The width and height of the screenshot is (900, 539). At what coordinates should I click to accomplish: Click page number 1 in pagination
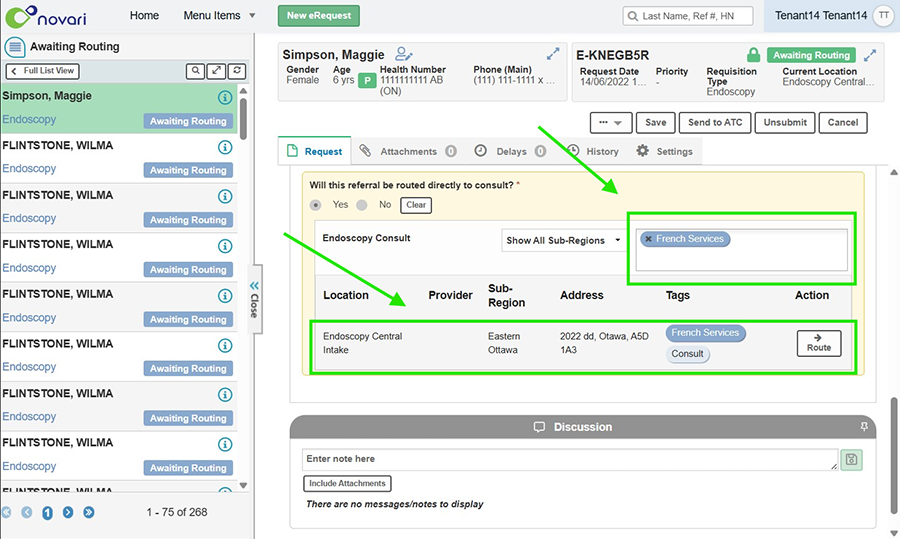point(48,513)
